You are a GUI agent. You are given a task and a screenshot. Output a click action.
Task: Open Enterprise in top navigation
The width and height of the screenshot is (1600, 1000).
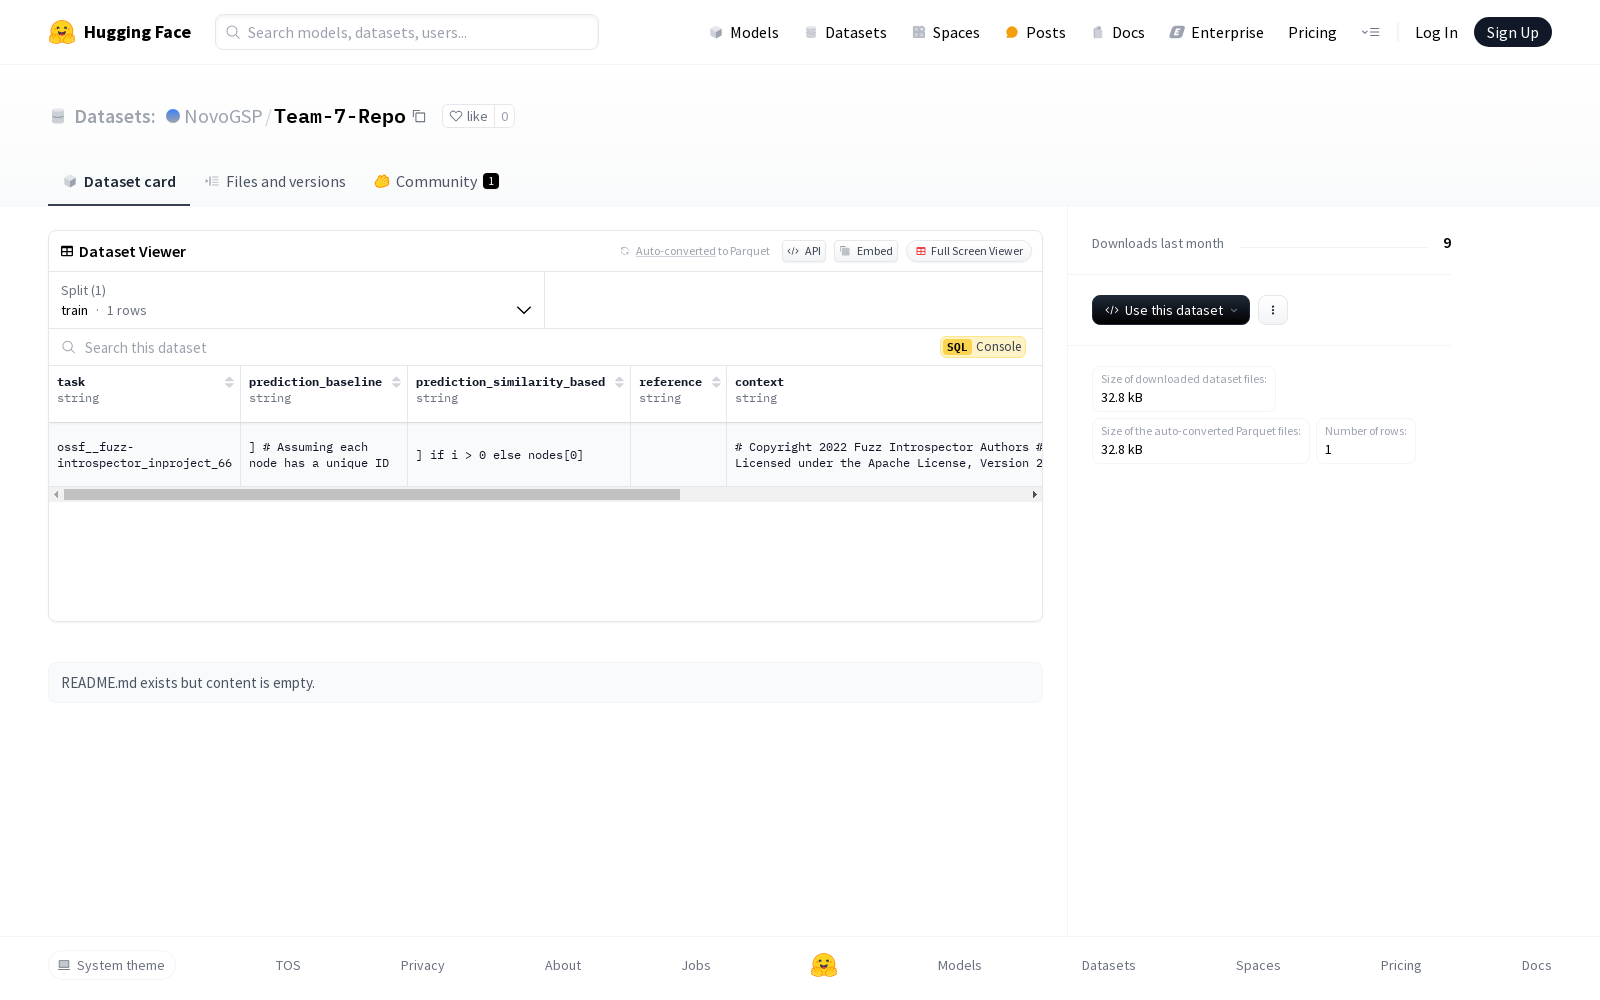(1217, 32)
